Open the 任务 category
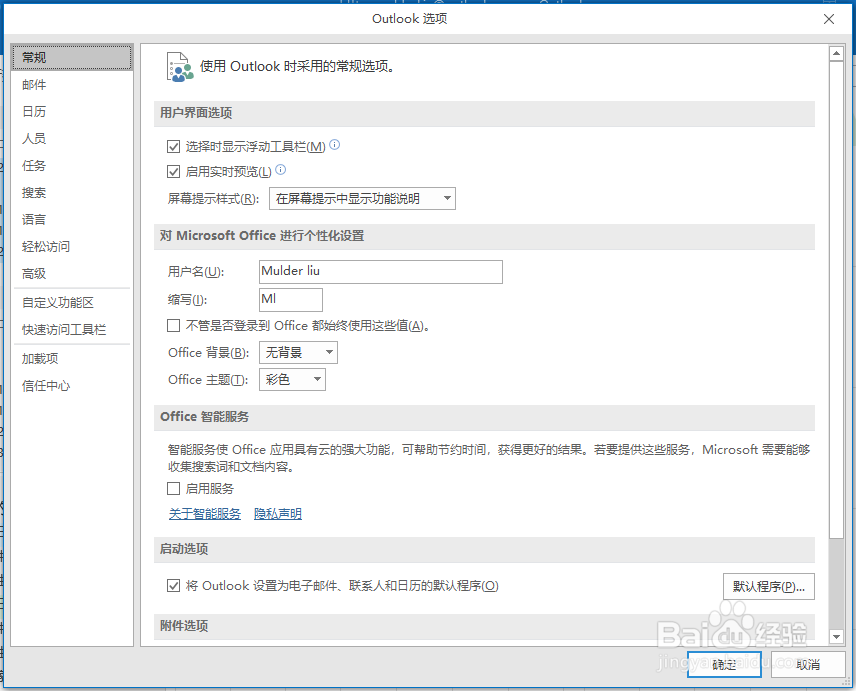Screen dimensions: 856x691 point(72,165)
